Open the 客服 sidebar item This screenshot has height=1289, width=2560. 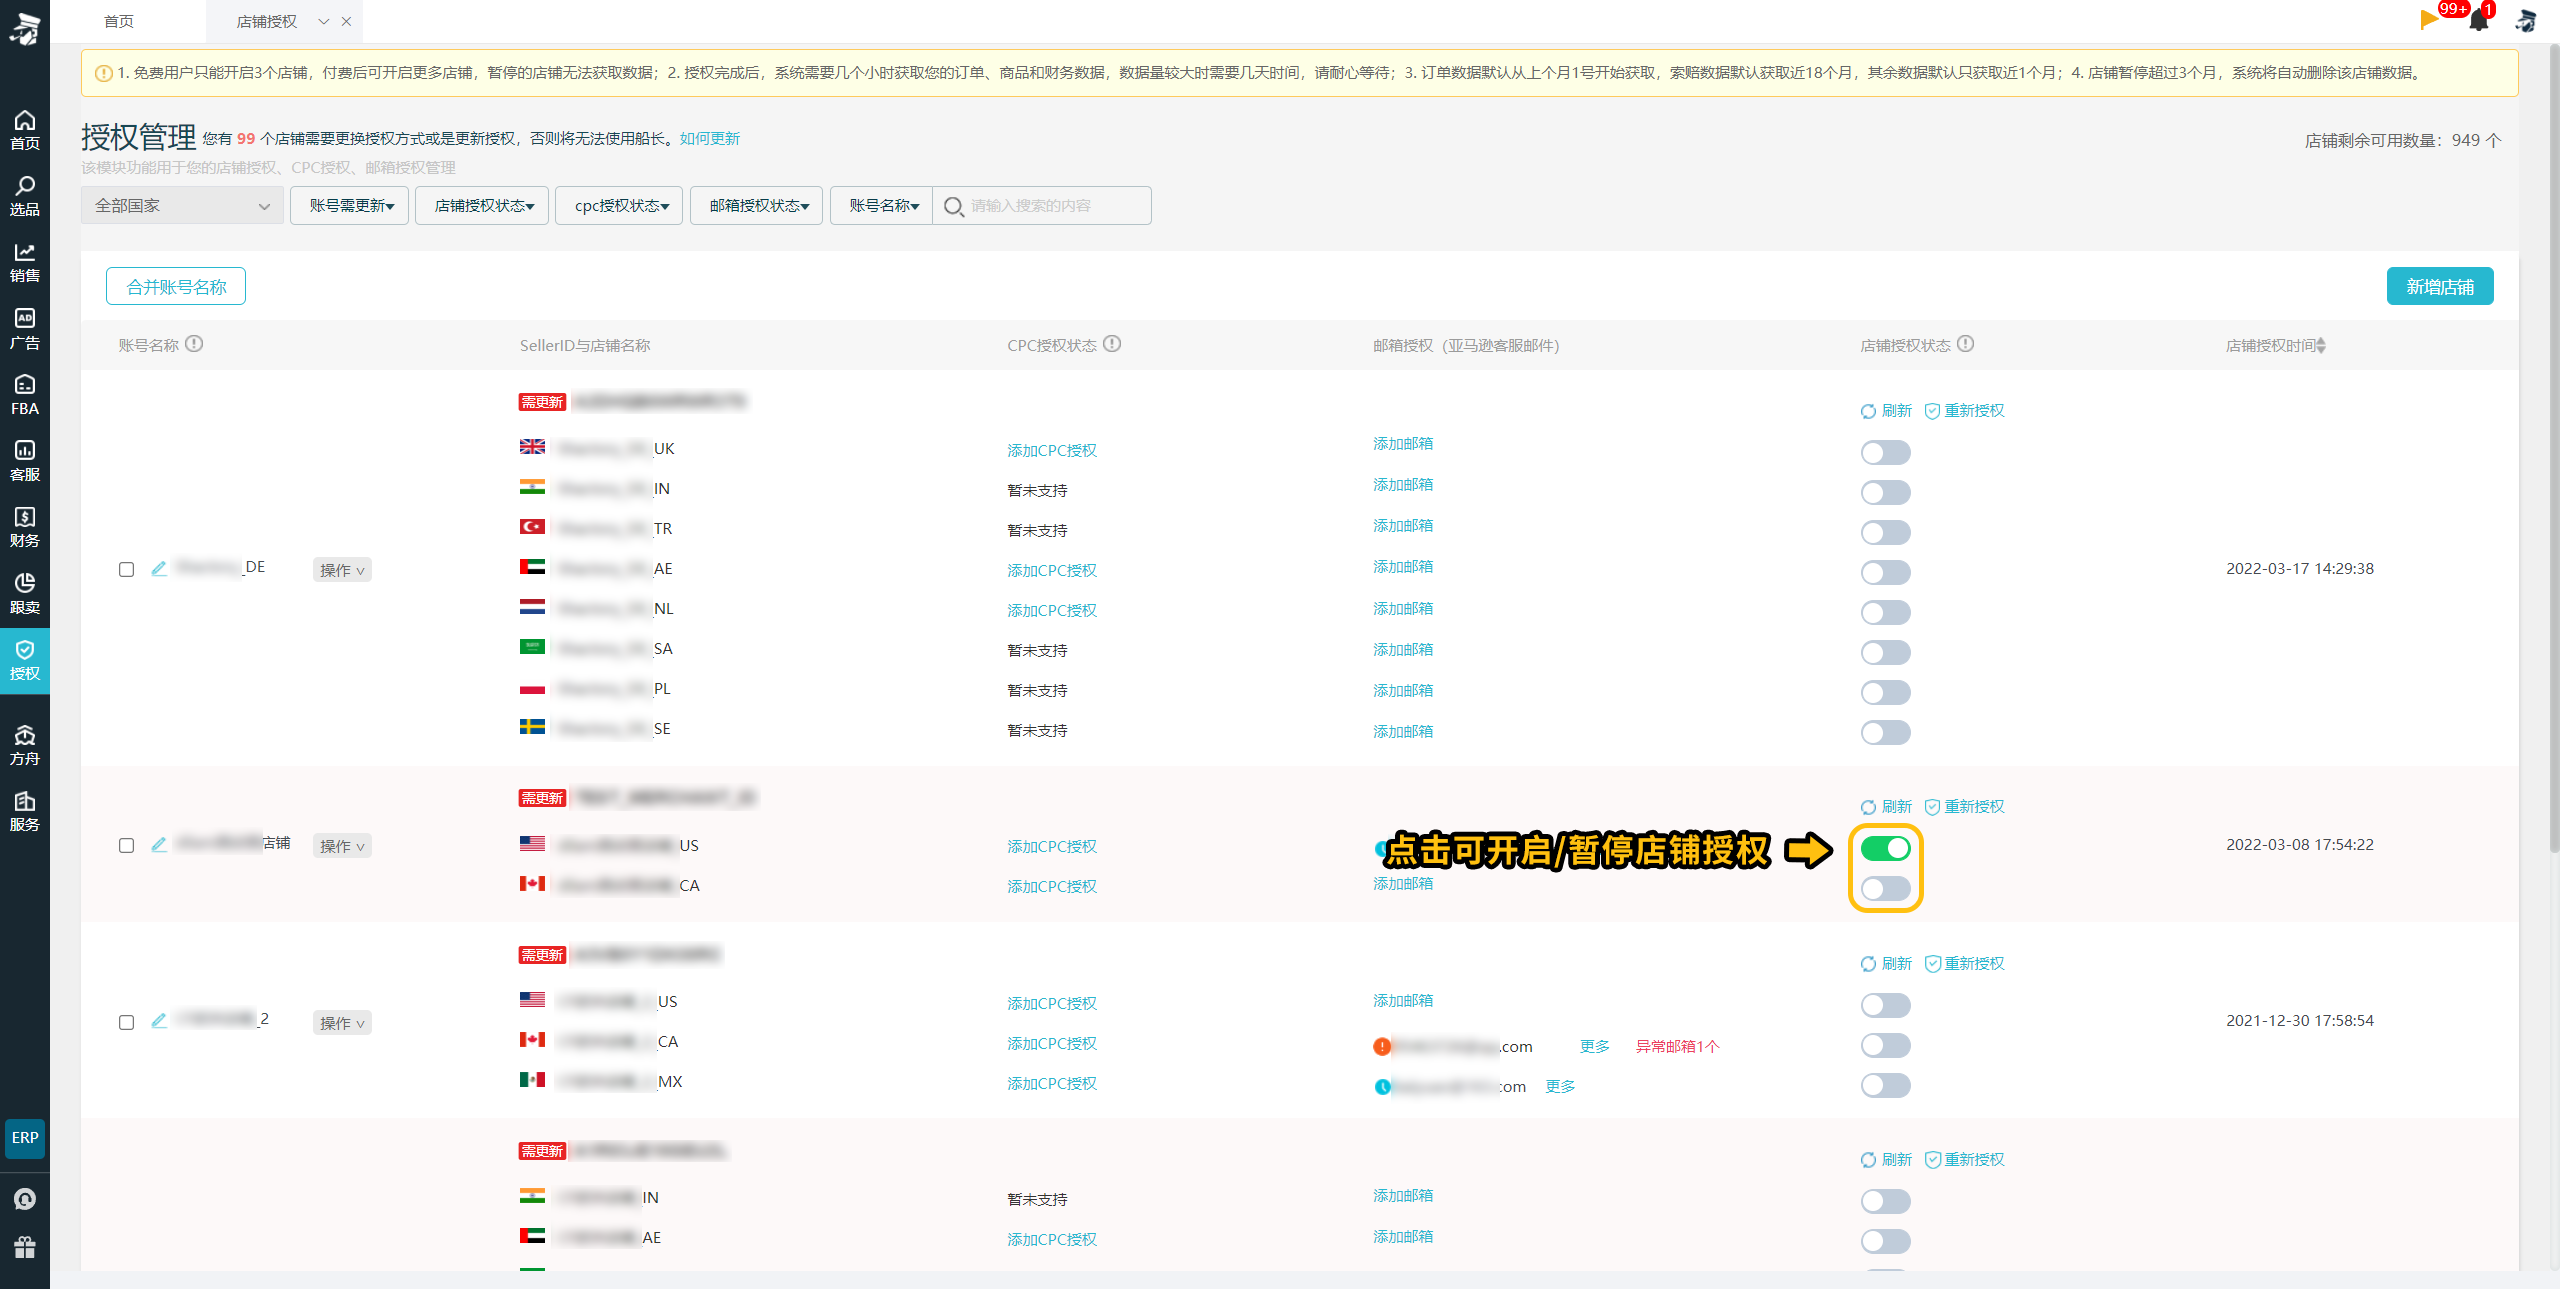pyautogui.click(x=25, y=461)
